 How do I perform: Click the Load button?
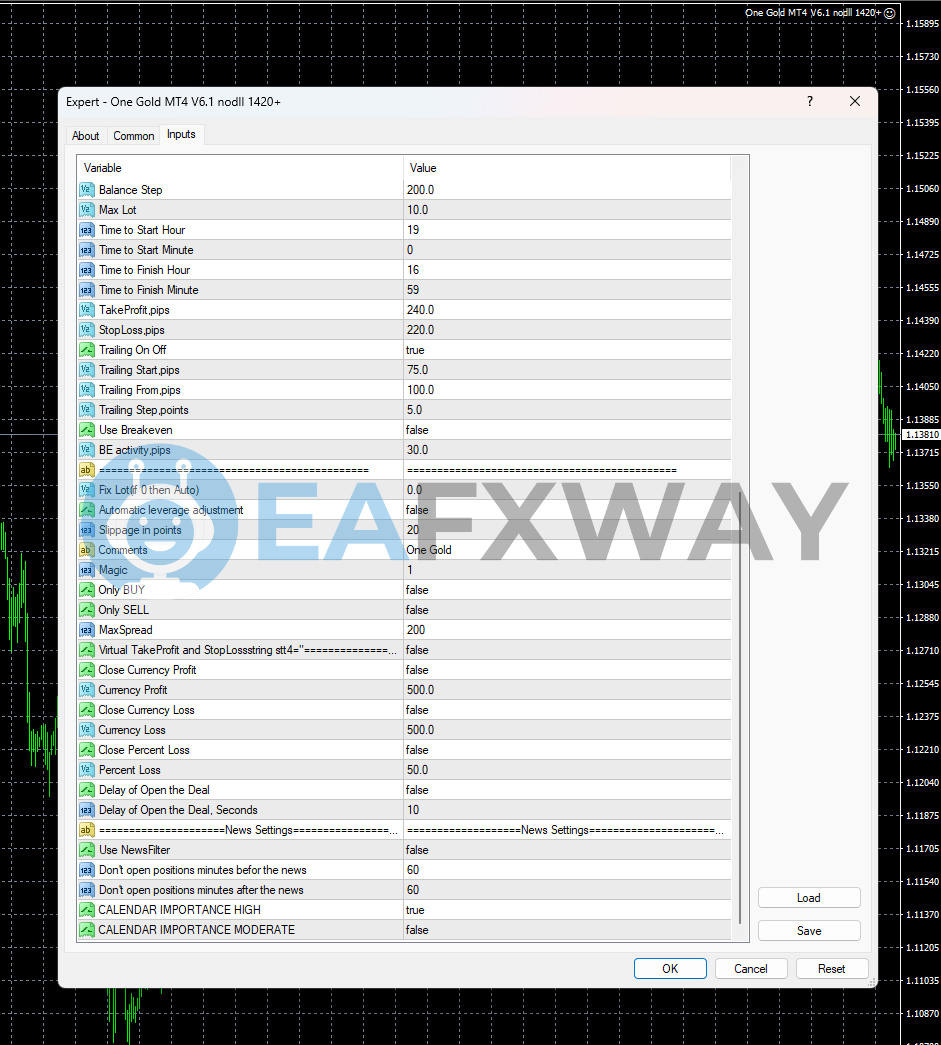tap(808, 898)
